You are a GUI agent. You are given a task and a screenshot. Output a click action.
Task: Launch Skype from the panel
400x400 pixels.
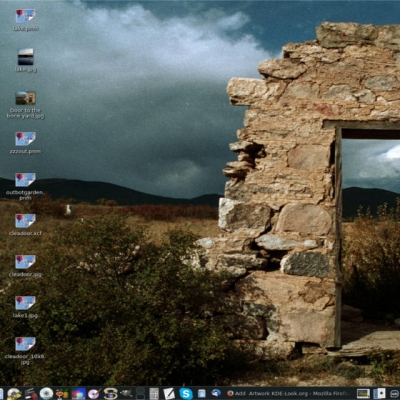point(186,394)
